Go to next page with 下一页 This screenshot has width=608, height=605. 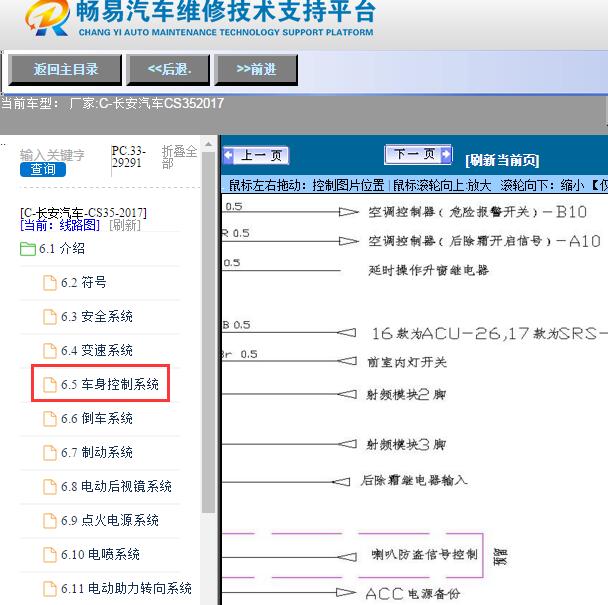pyautogui.click(x=418, y=154)
